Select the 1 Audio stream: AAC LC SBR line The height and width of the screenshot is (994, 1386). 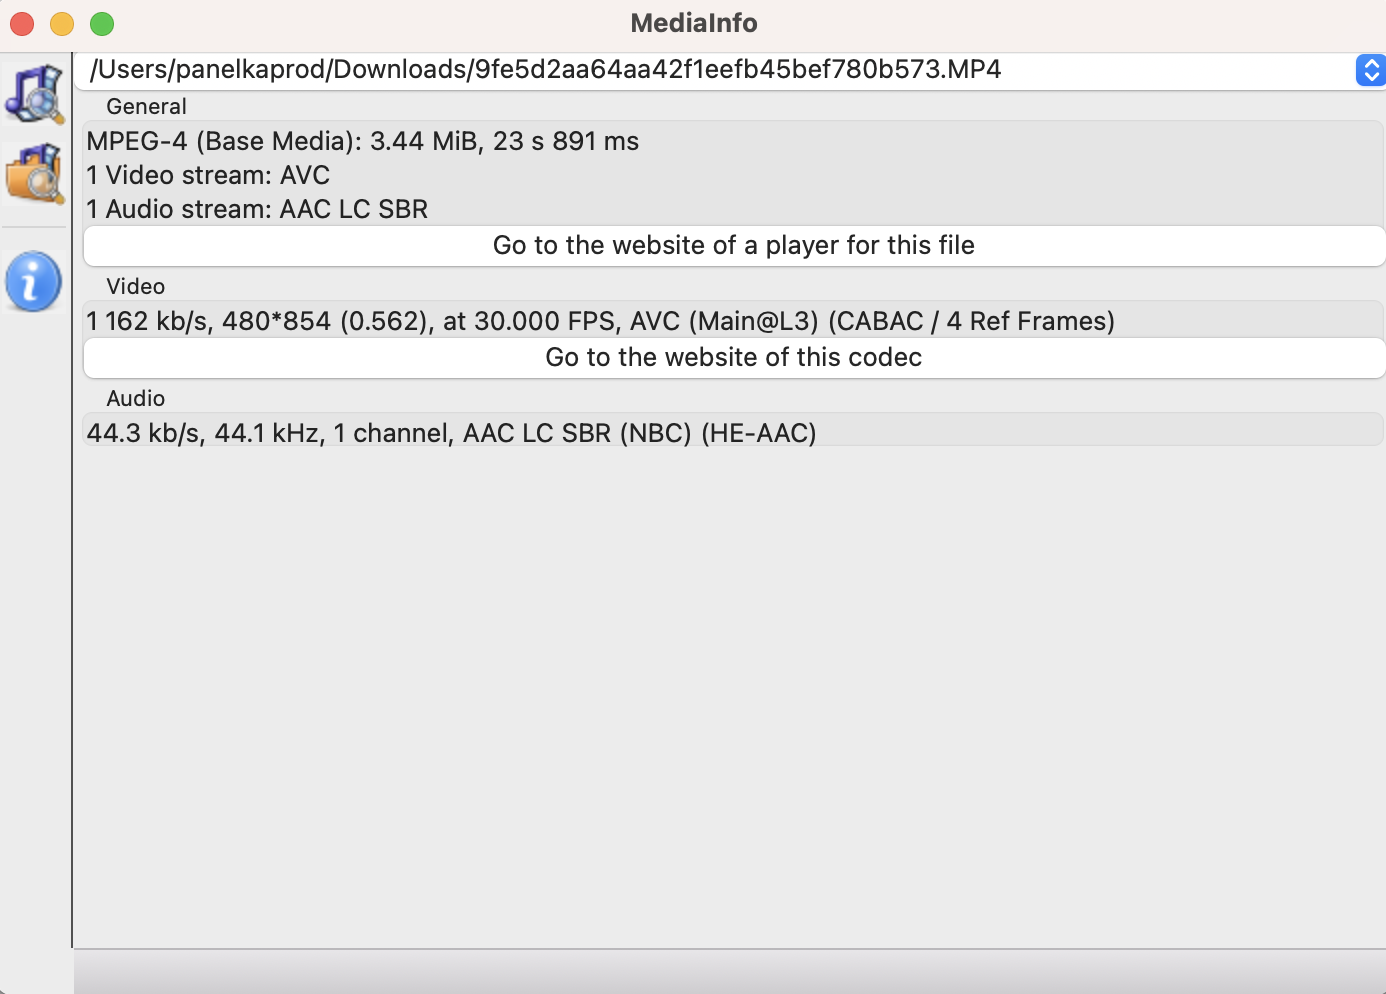click(x=257, y=209)
